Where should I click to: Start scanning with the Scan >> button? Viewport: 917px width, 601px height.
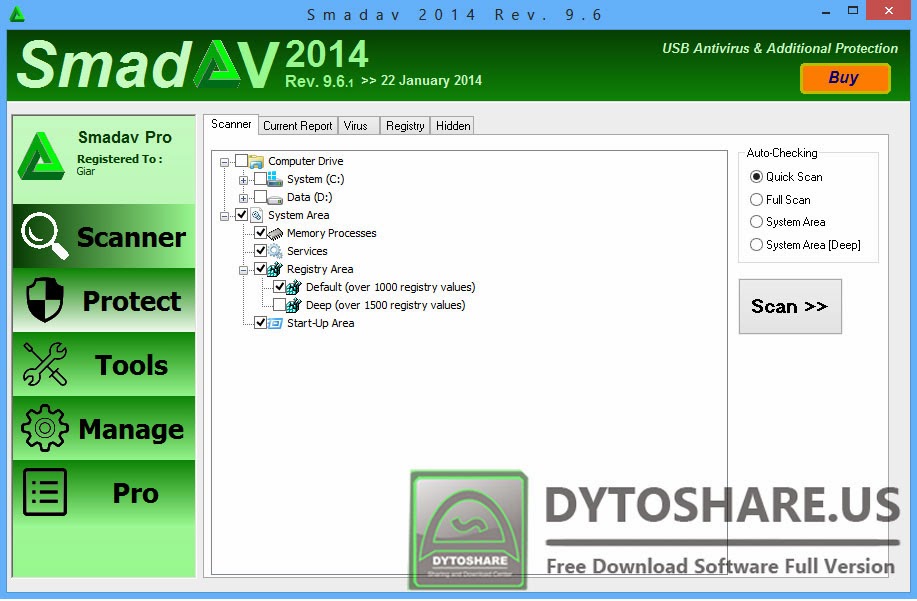tap(790, 306)
